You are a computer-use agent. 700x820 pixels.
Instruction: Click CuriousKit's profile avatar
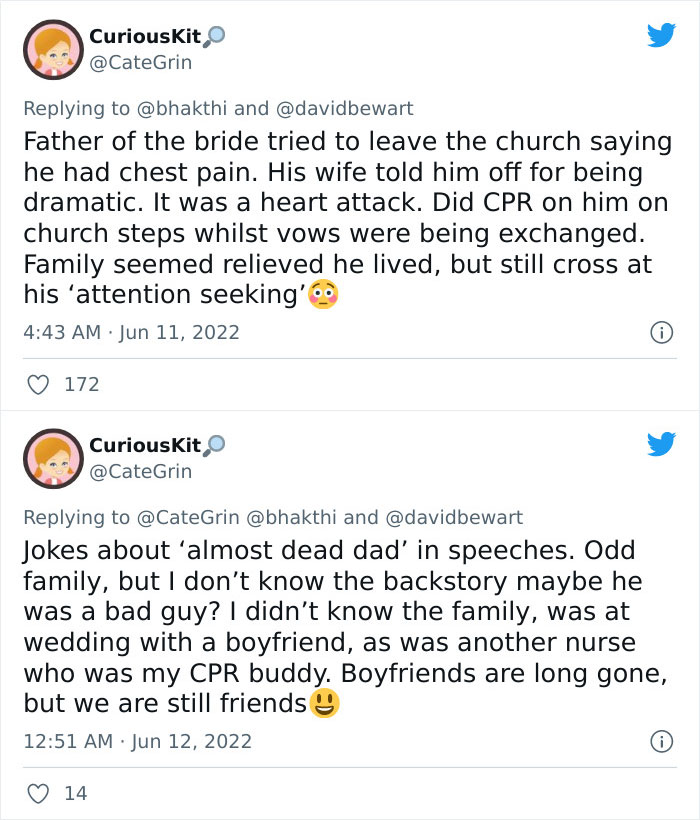54,48
